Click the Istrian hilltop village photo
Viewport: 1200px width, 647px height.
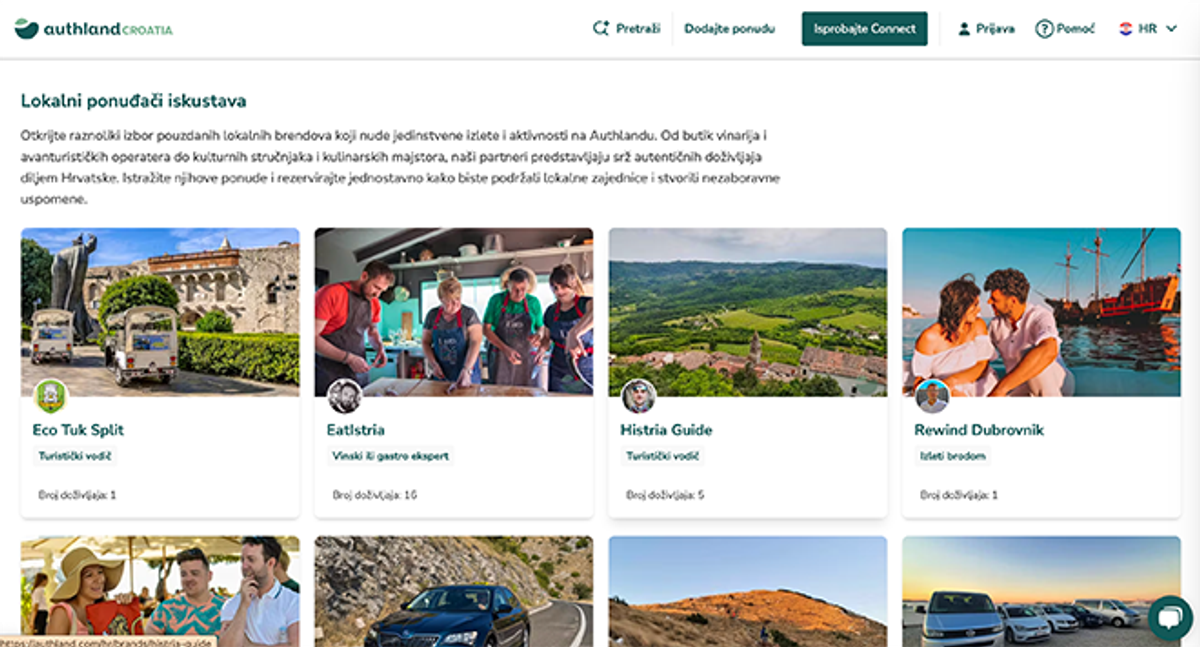point(746,303)
